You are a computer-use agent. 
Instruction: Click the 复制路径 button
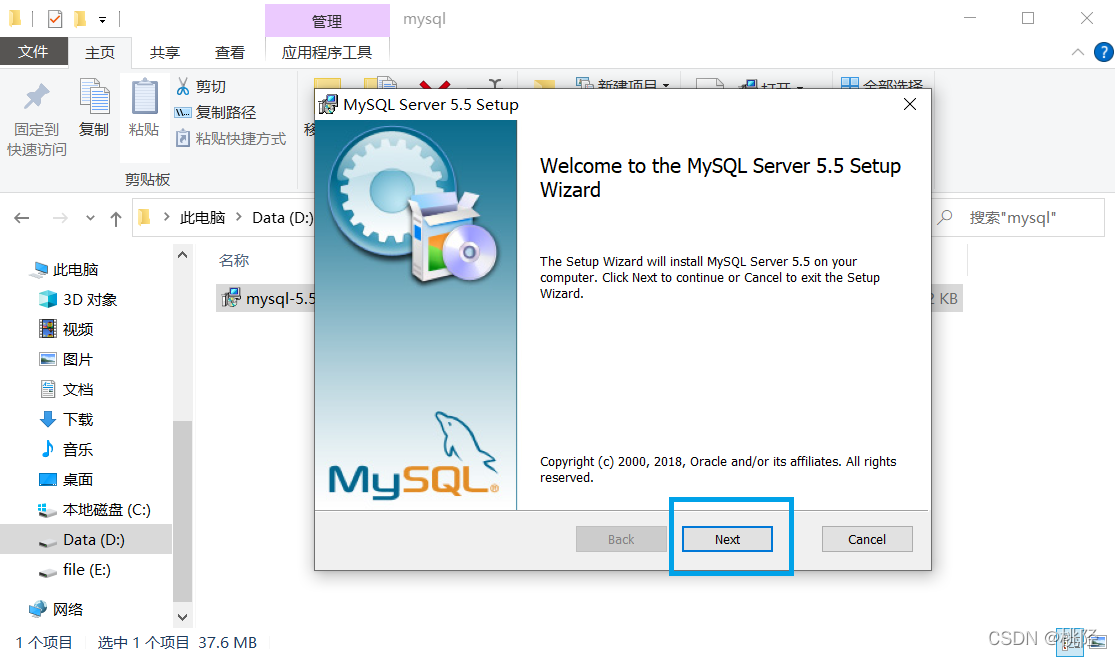pos(215,112)
